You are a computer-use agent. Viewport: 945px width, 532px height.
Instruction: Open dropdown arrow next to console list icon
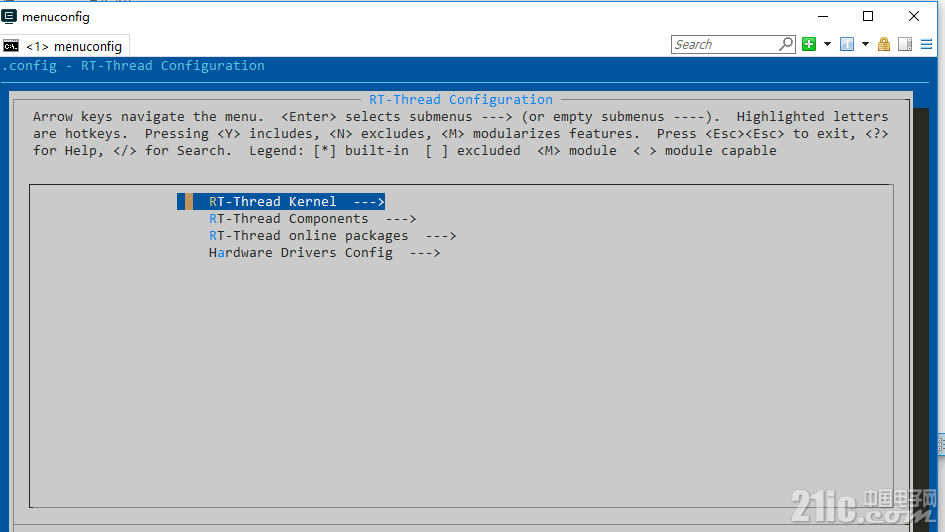coord(865,44)
